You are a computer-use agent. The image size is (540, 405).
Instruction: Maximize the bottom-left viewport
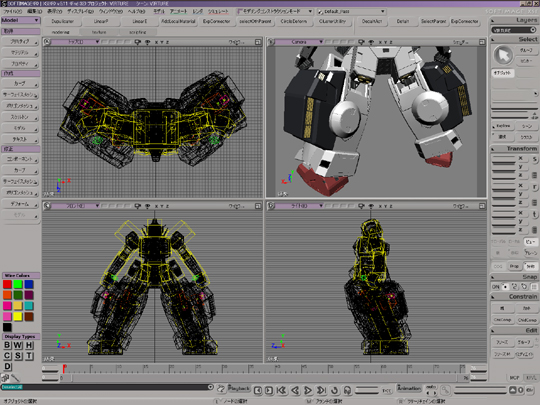pyautogui.click(x=258, y=206)
